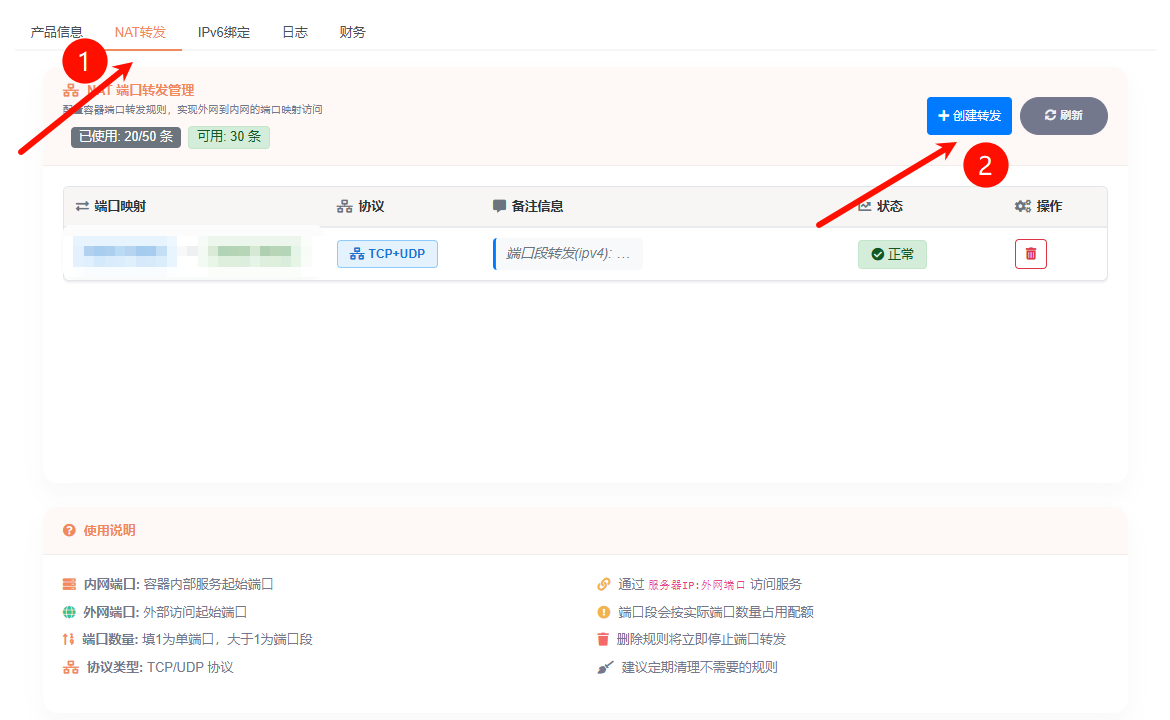Open the IPv6绑定 tab
This screenshot has width=1170, height=720.
pyautogui.click(x=224, y=32)
